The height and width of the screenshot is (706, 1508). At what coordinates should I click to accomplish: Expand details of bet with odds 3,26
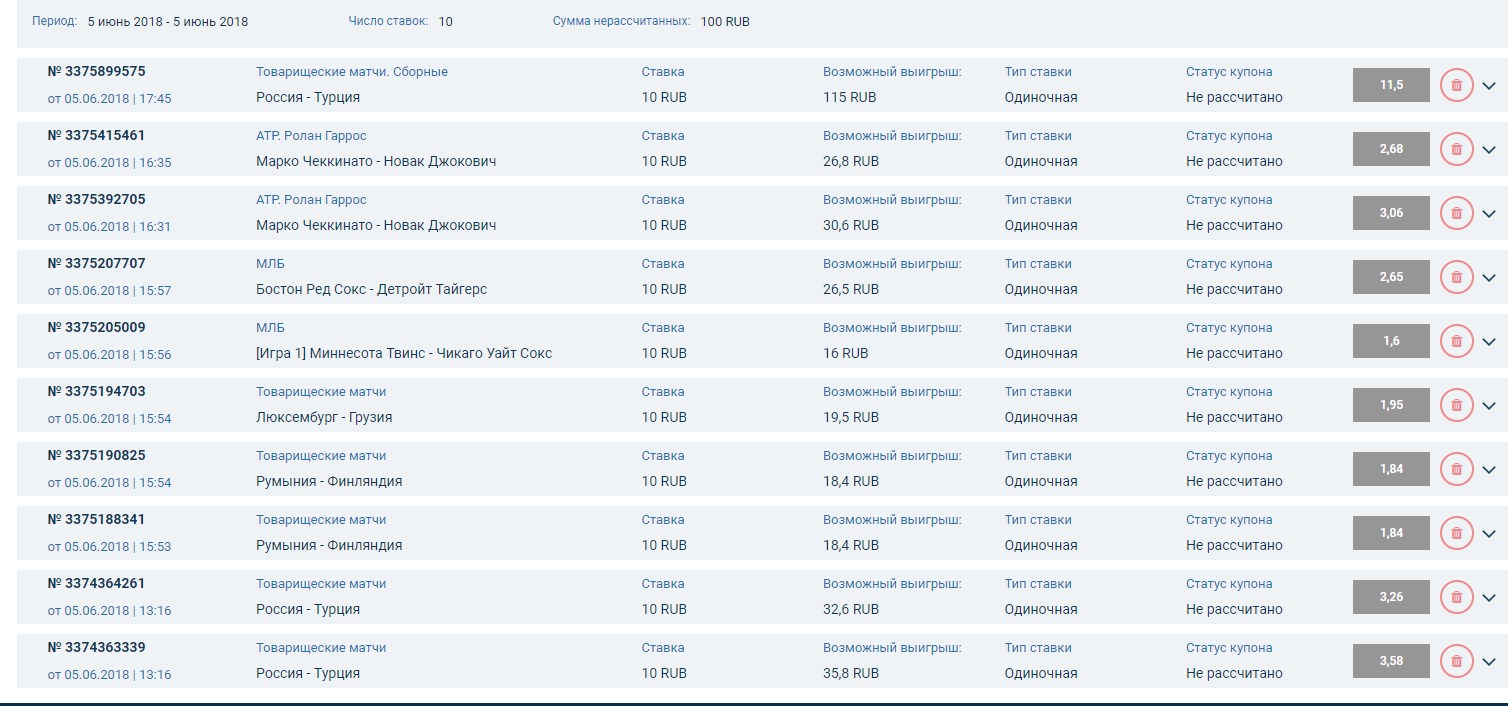[1489, 598]
